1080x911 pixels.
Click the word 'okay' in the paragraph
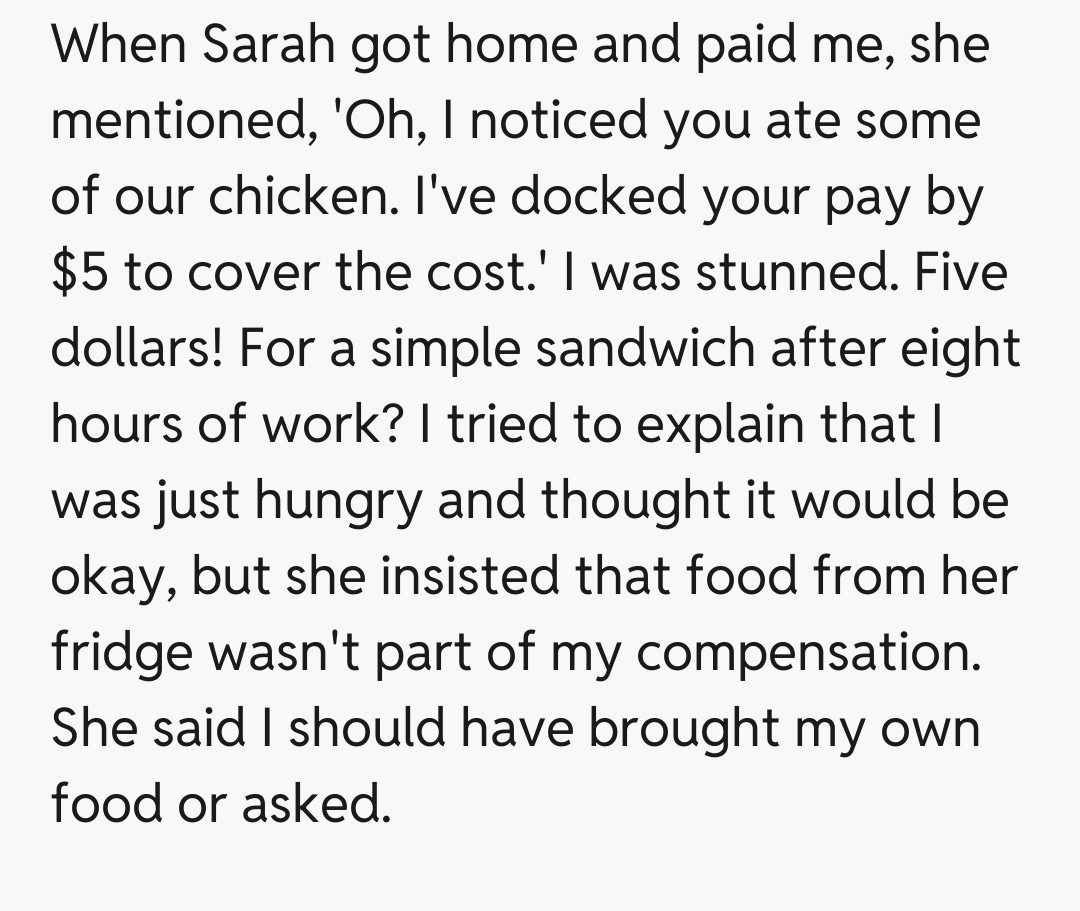pos(105,576)
